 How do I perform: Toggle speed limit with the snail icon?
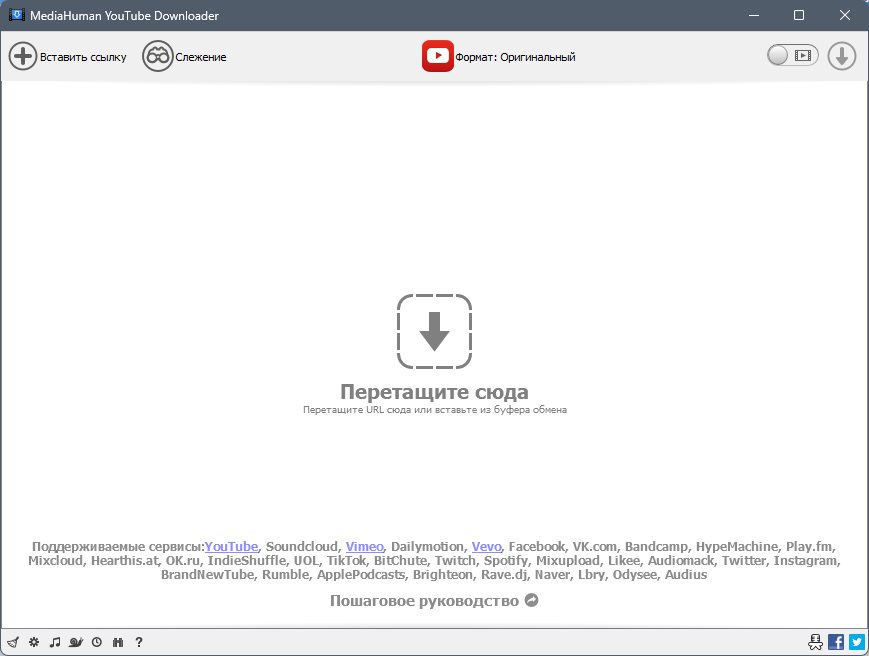click(76, 642)
